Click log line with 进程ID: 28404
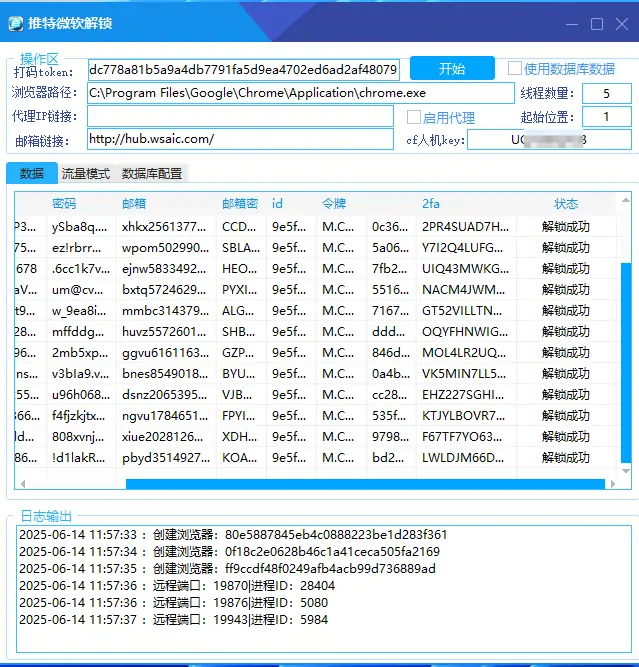The width and height of the screenshot is (639, 667). (x=177, y=586)
